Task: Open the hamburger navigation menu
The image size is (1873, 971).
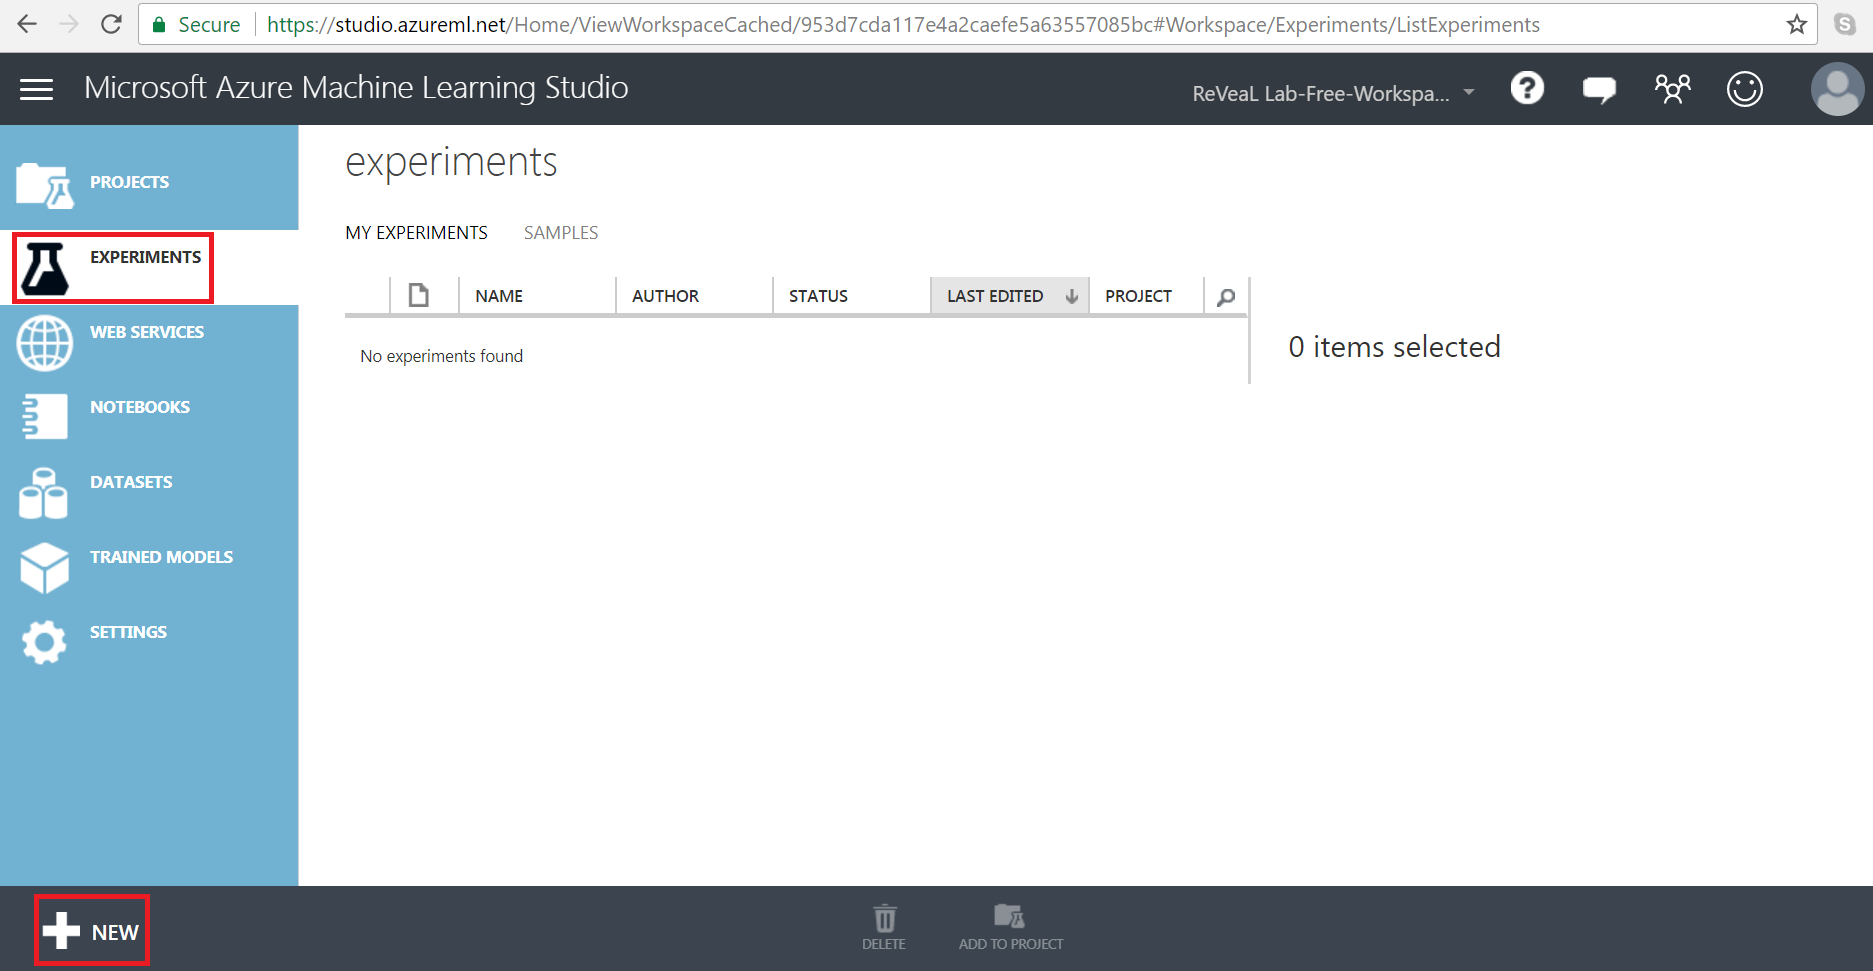Action: point(36,89)
